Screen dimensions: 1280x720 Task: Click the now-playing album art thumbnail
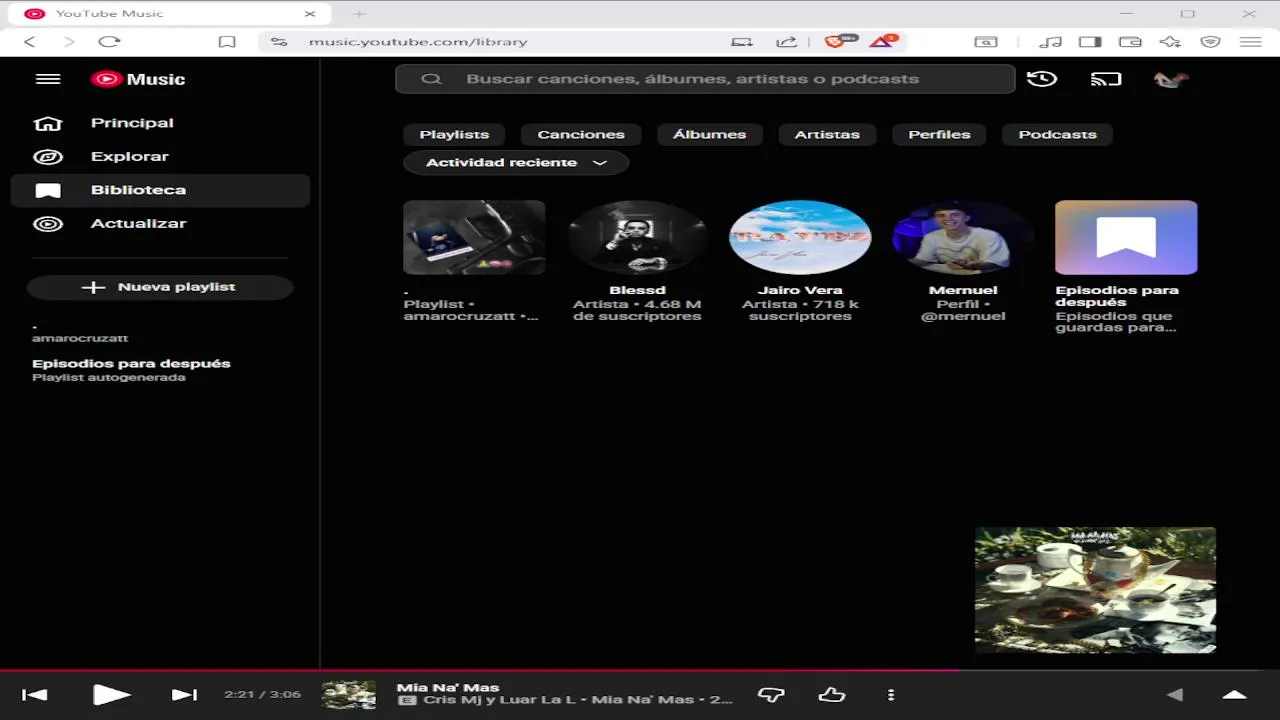(349, 695)
